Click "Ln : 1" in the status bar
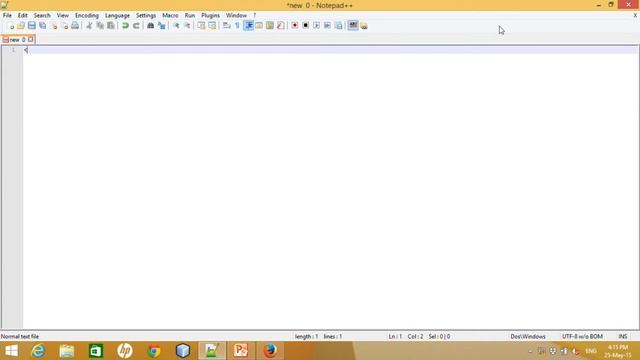 395,337
